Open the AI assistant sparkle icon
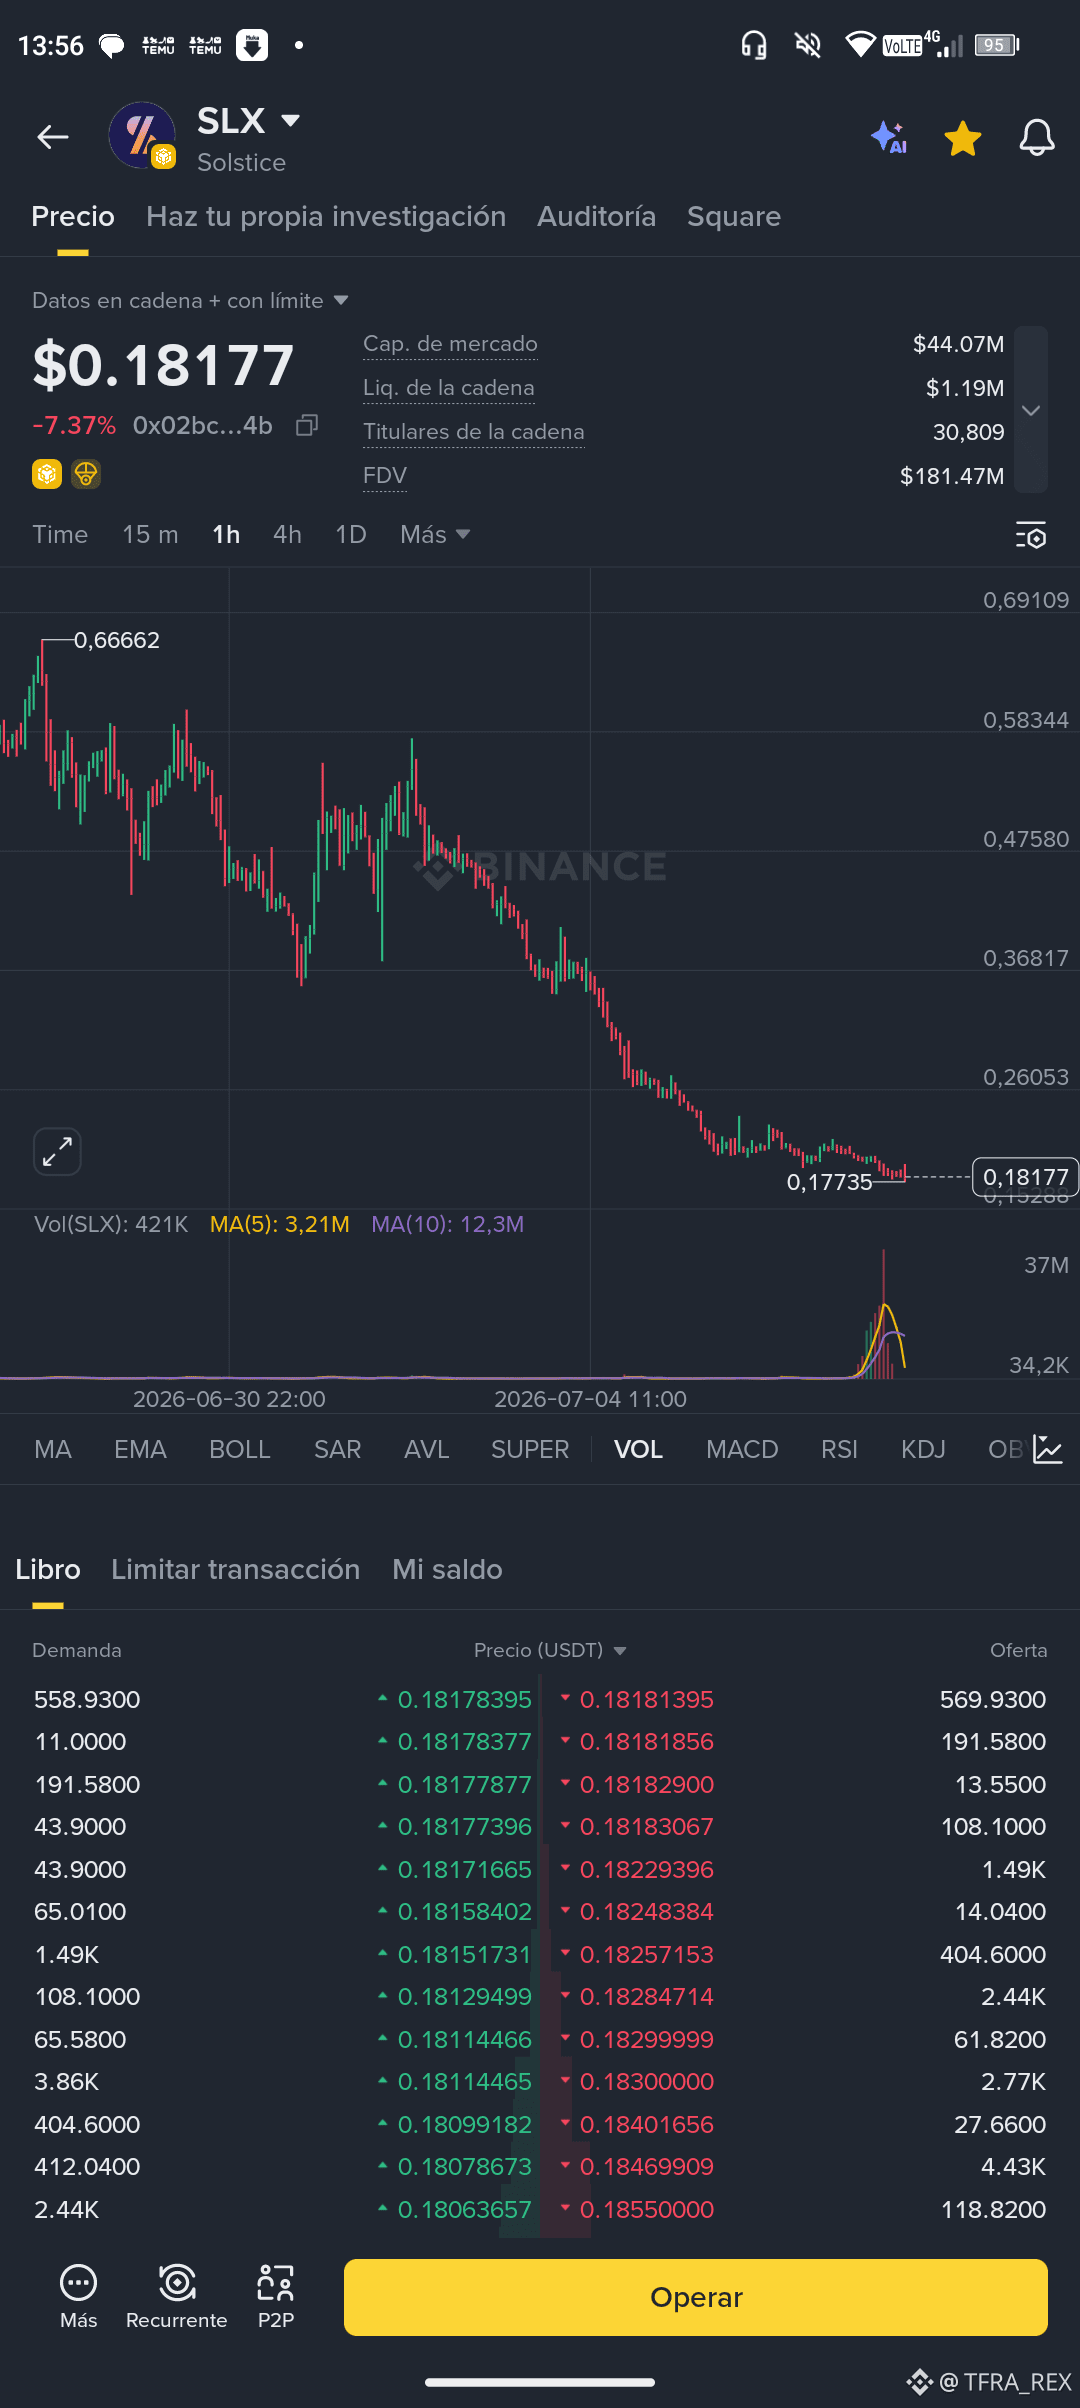Image resolution: width=1080 pixels, height=2408 pixels. [x=889, y=137]
